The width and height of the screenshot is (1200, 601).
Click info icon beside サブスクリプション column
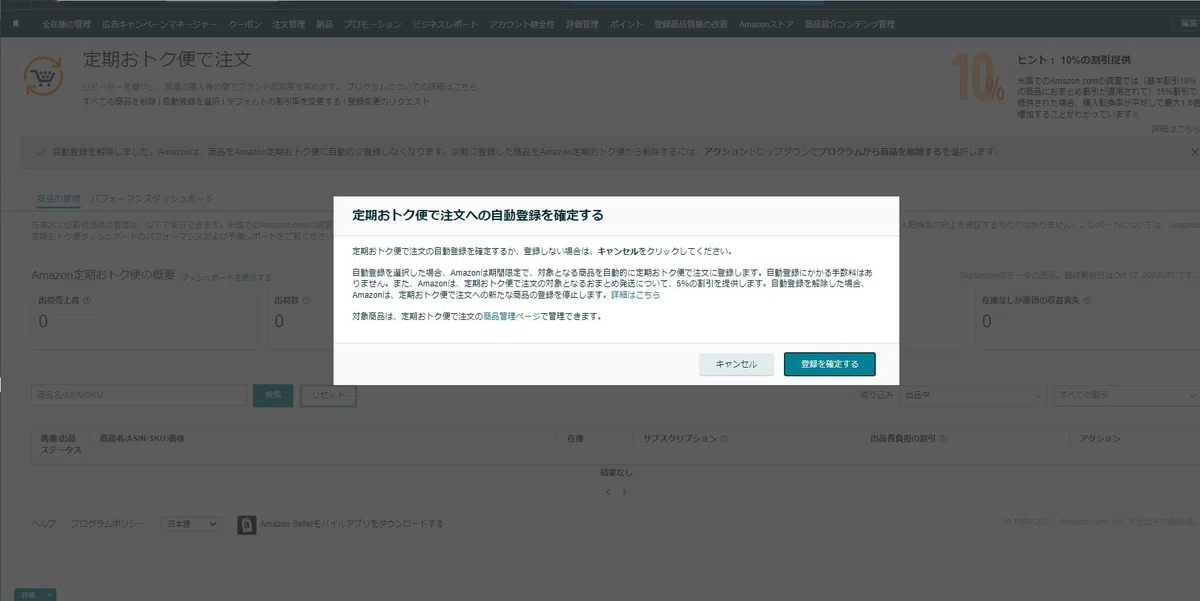click(723, 439)
